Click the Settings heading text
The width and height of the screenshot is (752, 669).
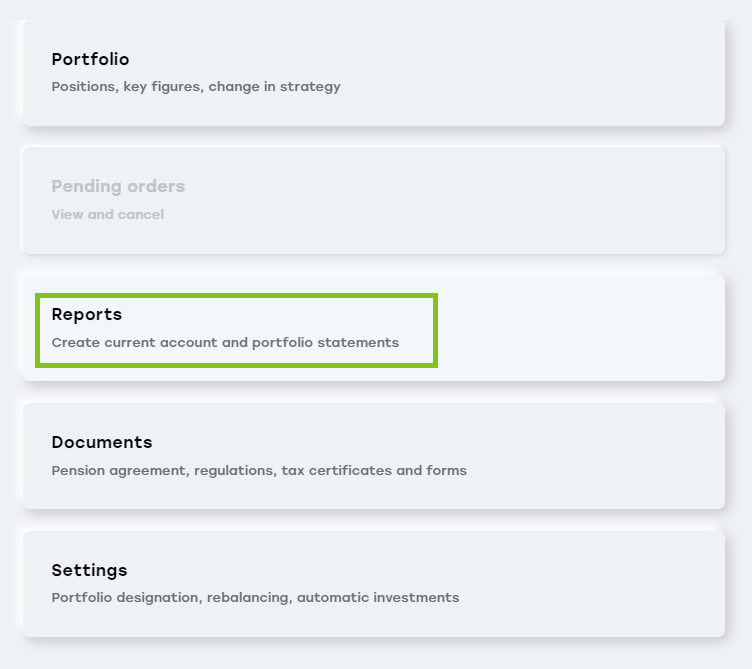click(89, 571)
